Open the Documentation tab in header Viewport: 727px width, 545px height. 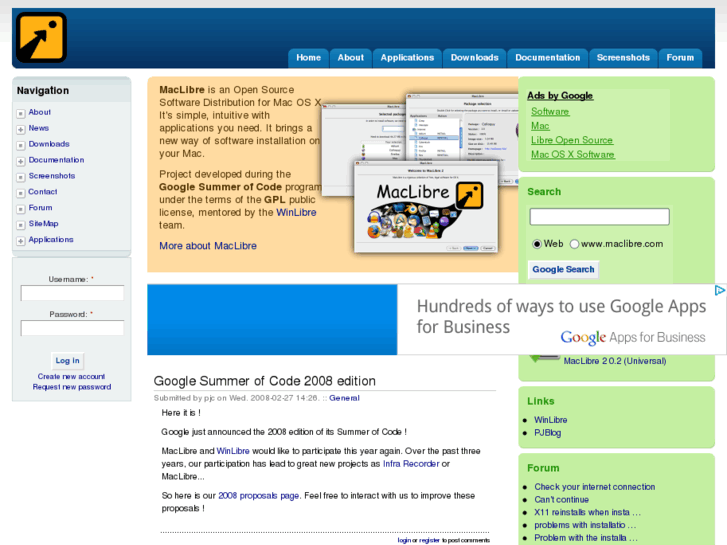[548, 58]
